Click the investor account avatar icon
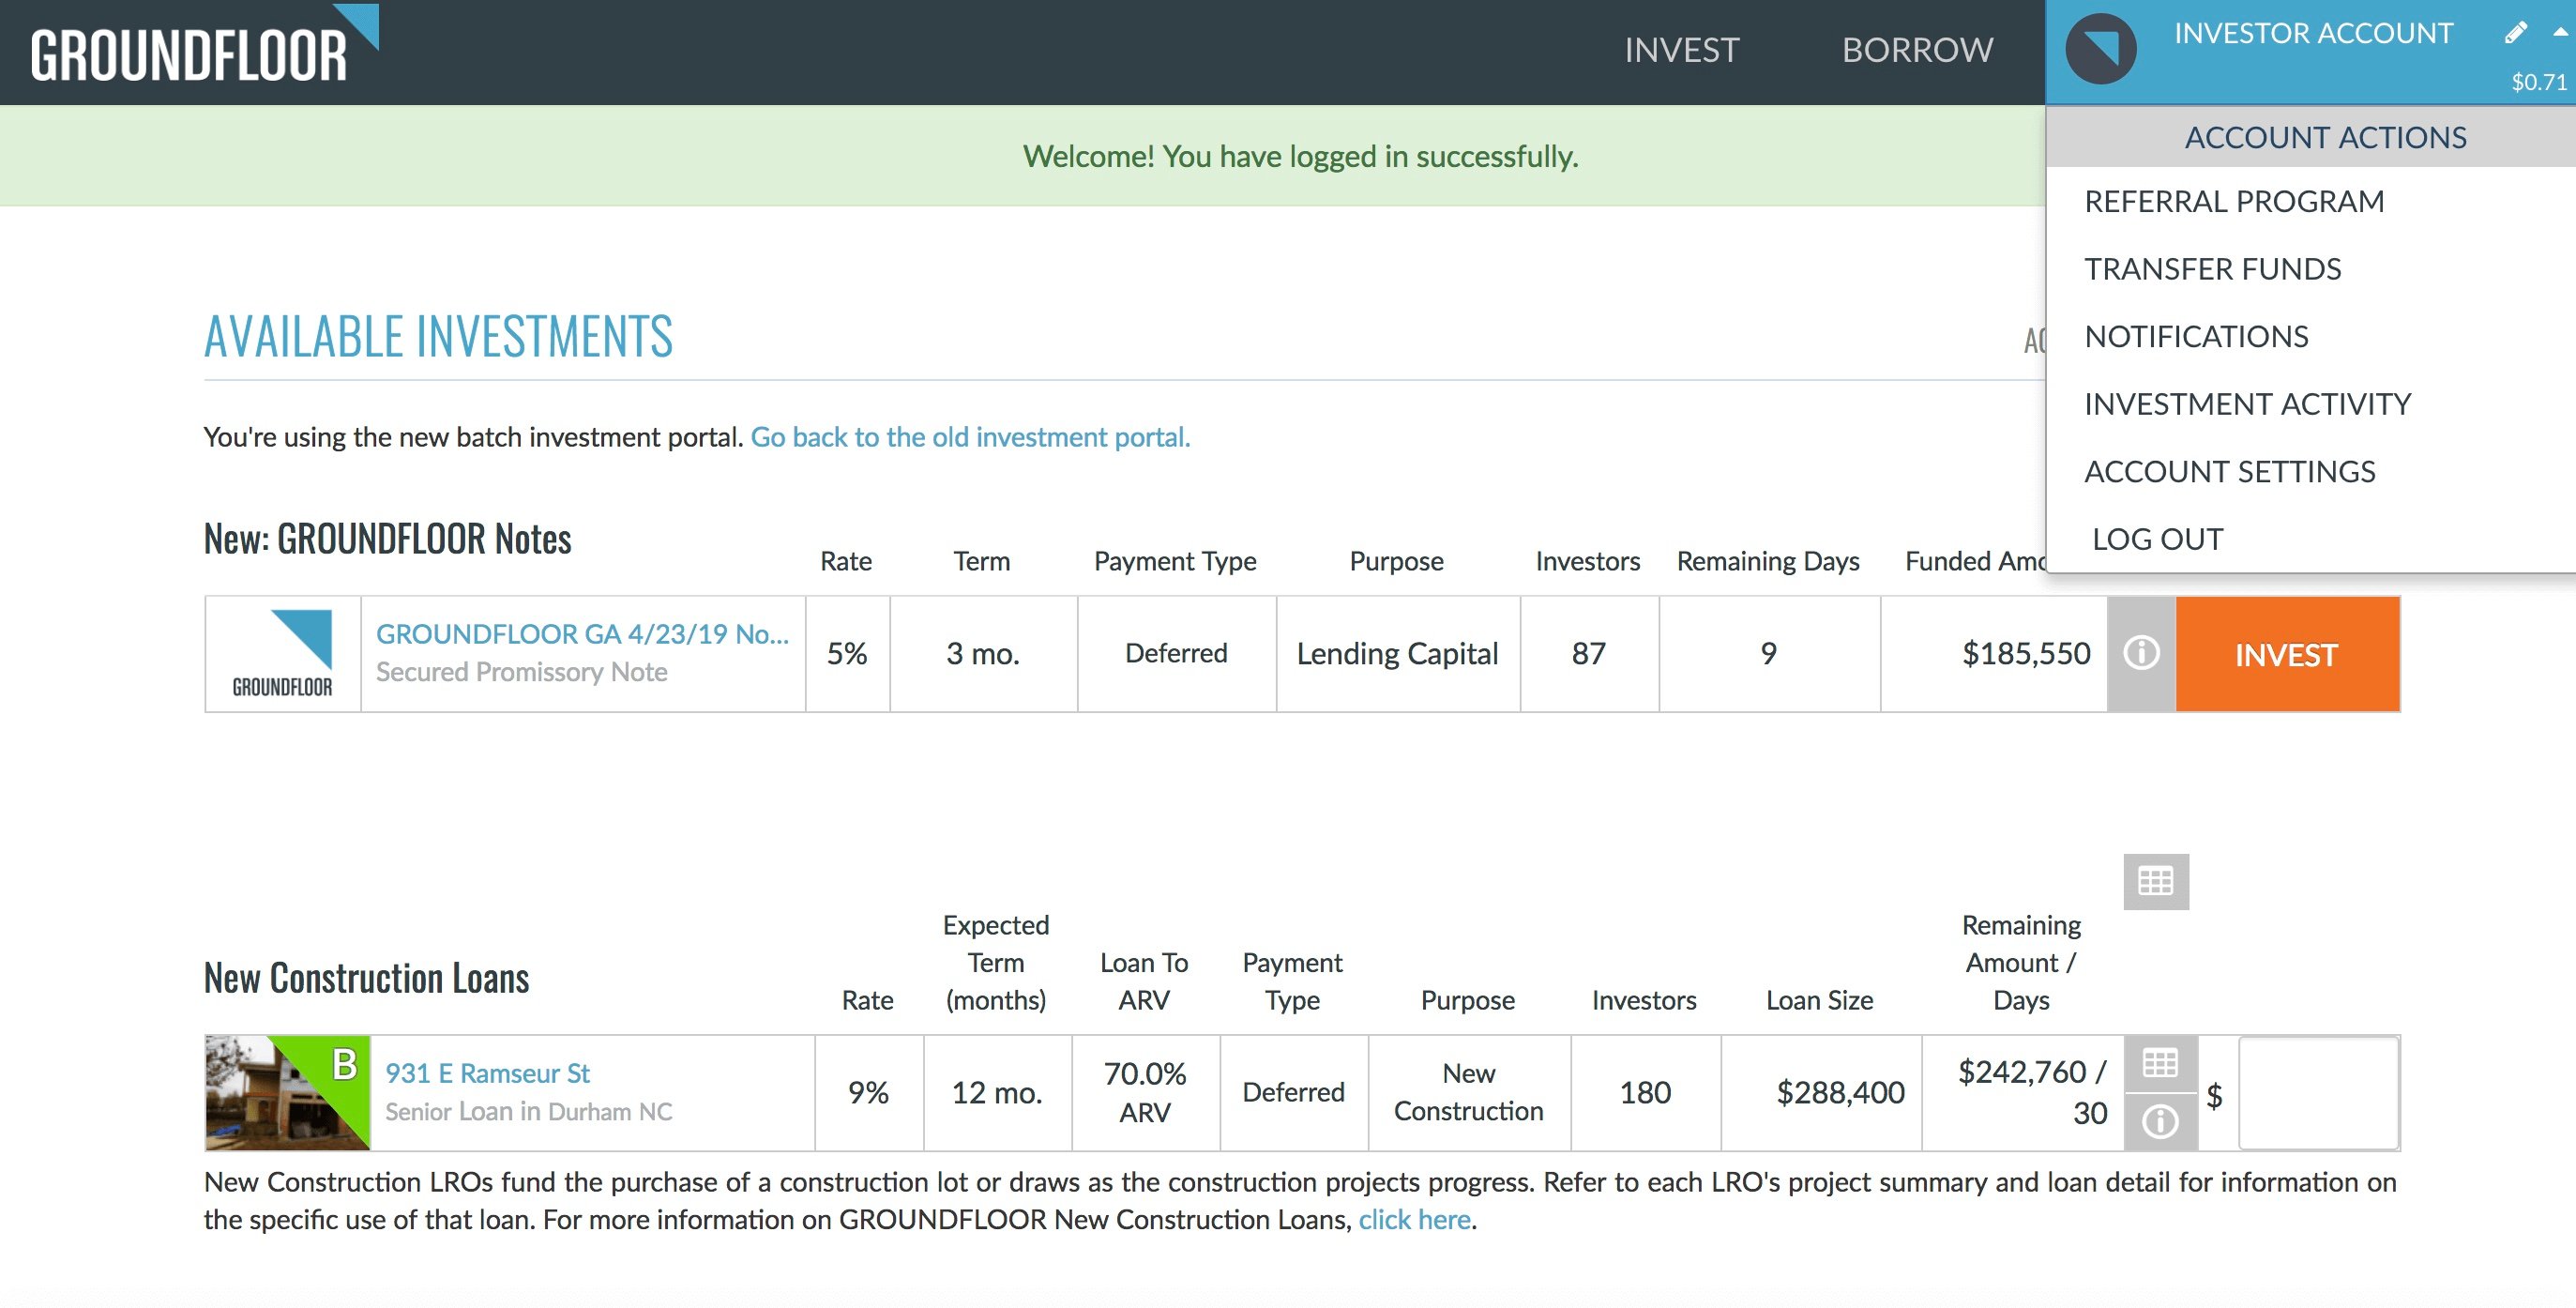Viewport: 2576px width, 1308px height. pyautogui.click(x=2101, y=49)
